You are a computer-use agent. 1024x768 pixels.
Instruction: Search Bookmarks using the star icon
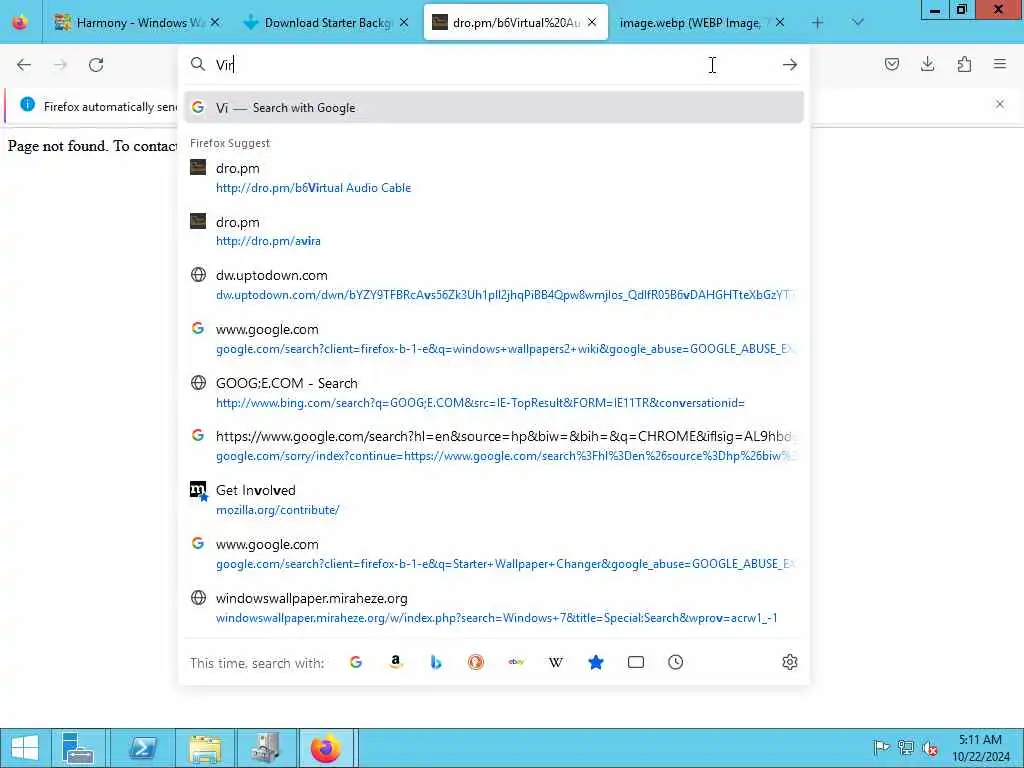[596, 662]
